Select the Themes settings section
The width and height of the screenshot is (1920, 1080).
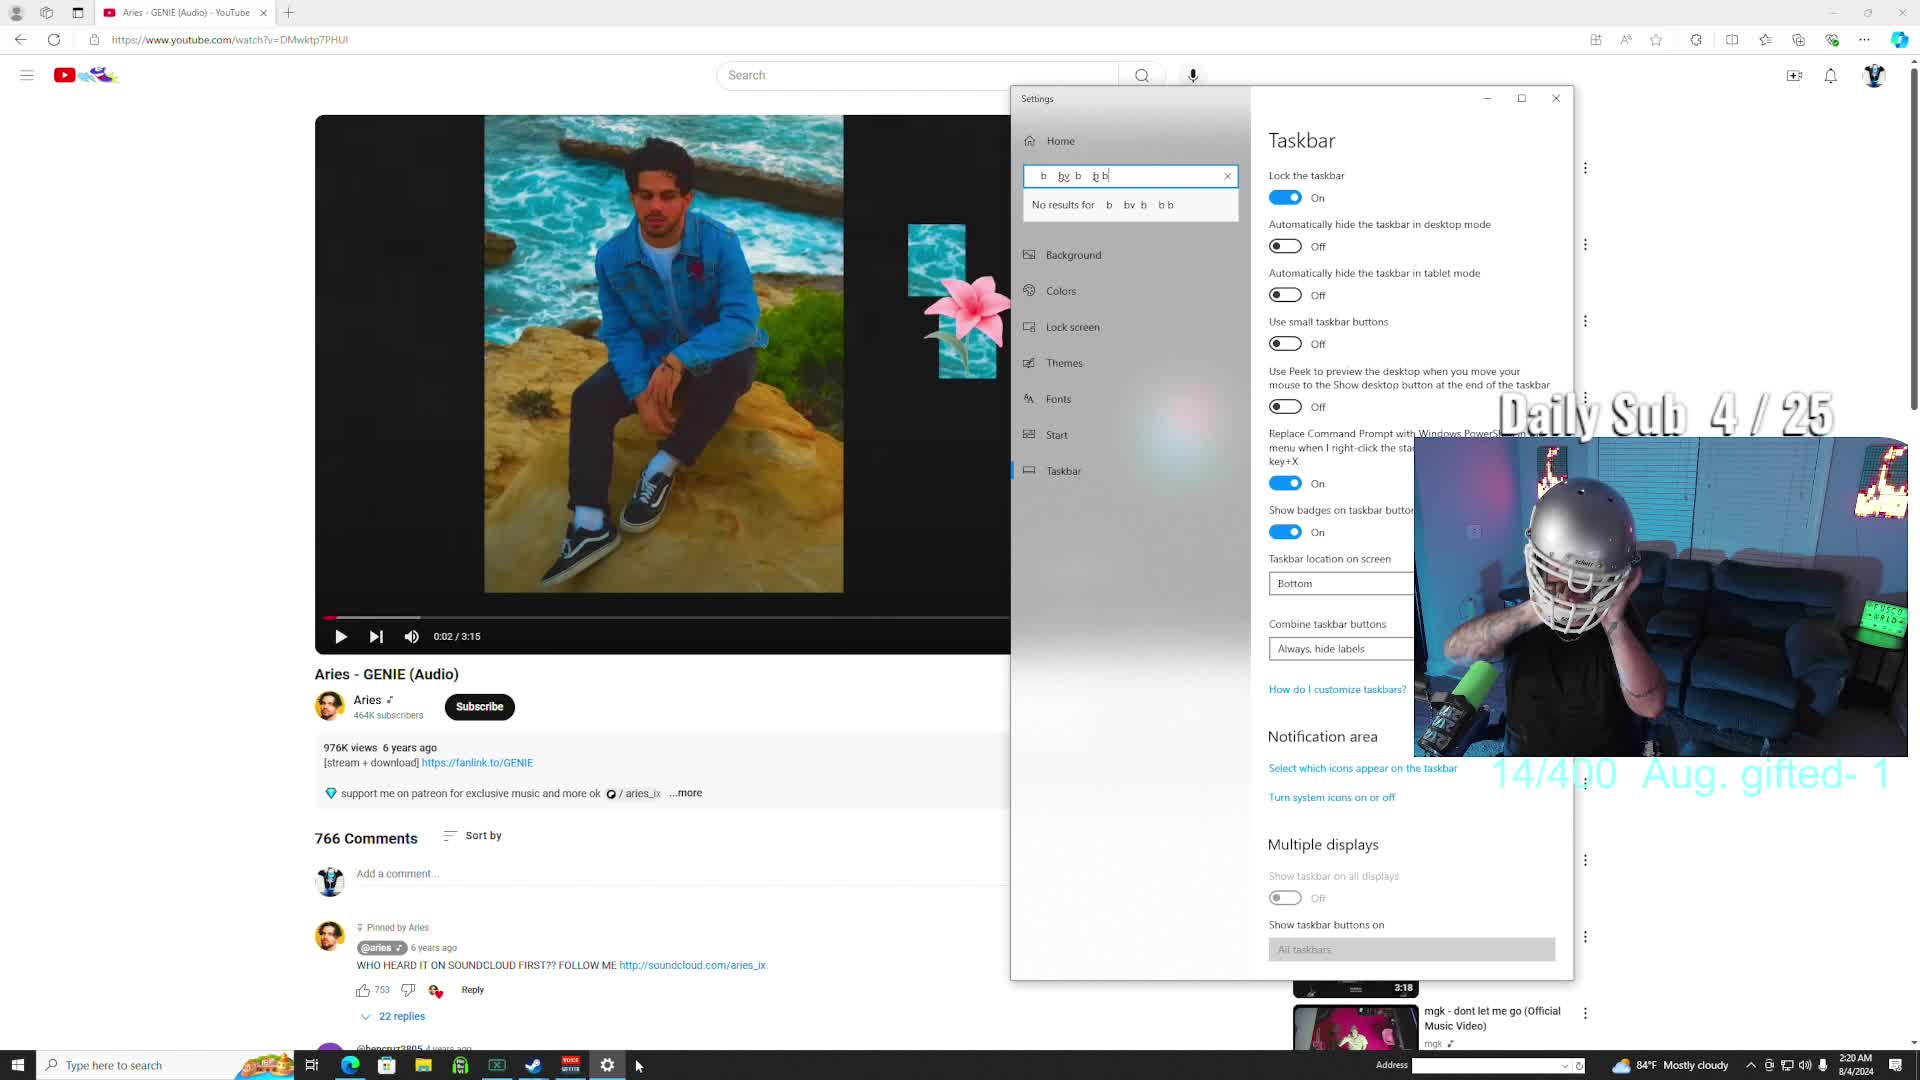coord(1063,362)
